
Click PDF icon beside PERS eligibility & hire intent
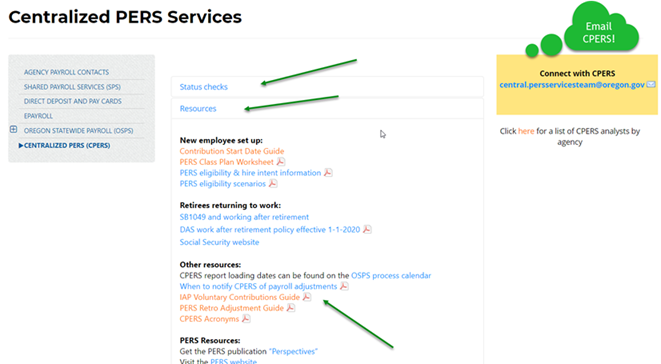(x=328, y=173)
